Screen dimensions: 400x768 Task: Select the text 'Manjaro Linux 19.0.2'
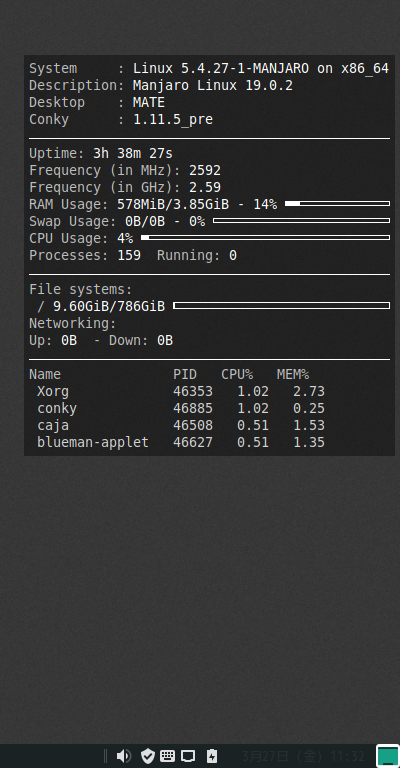213,86
